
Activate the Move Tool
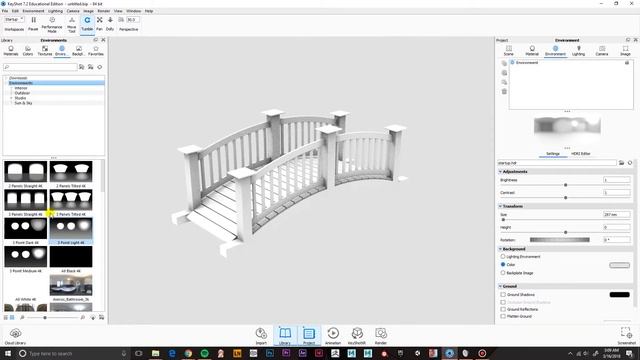tap(72, 24)
